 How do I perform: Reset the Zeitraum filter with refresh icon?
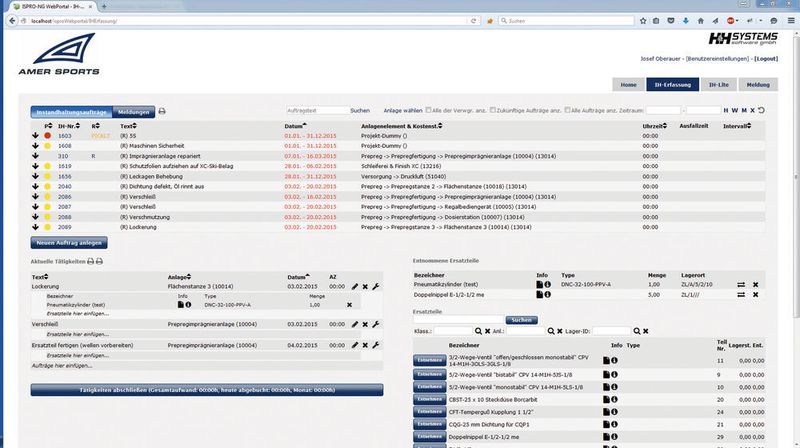tap(761, 110)
